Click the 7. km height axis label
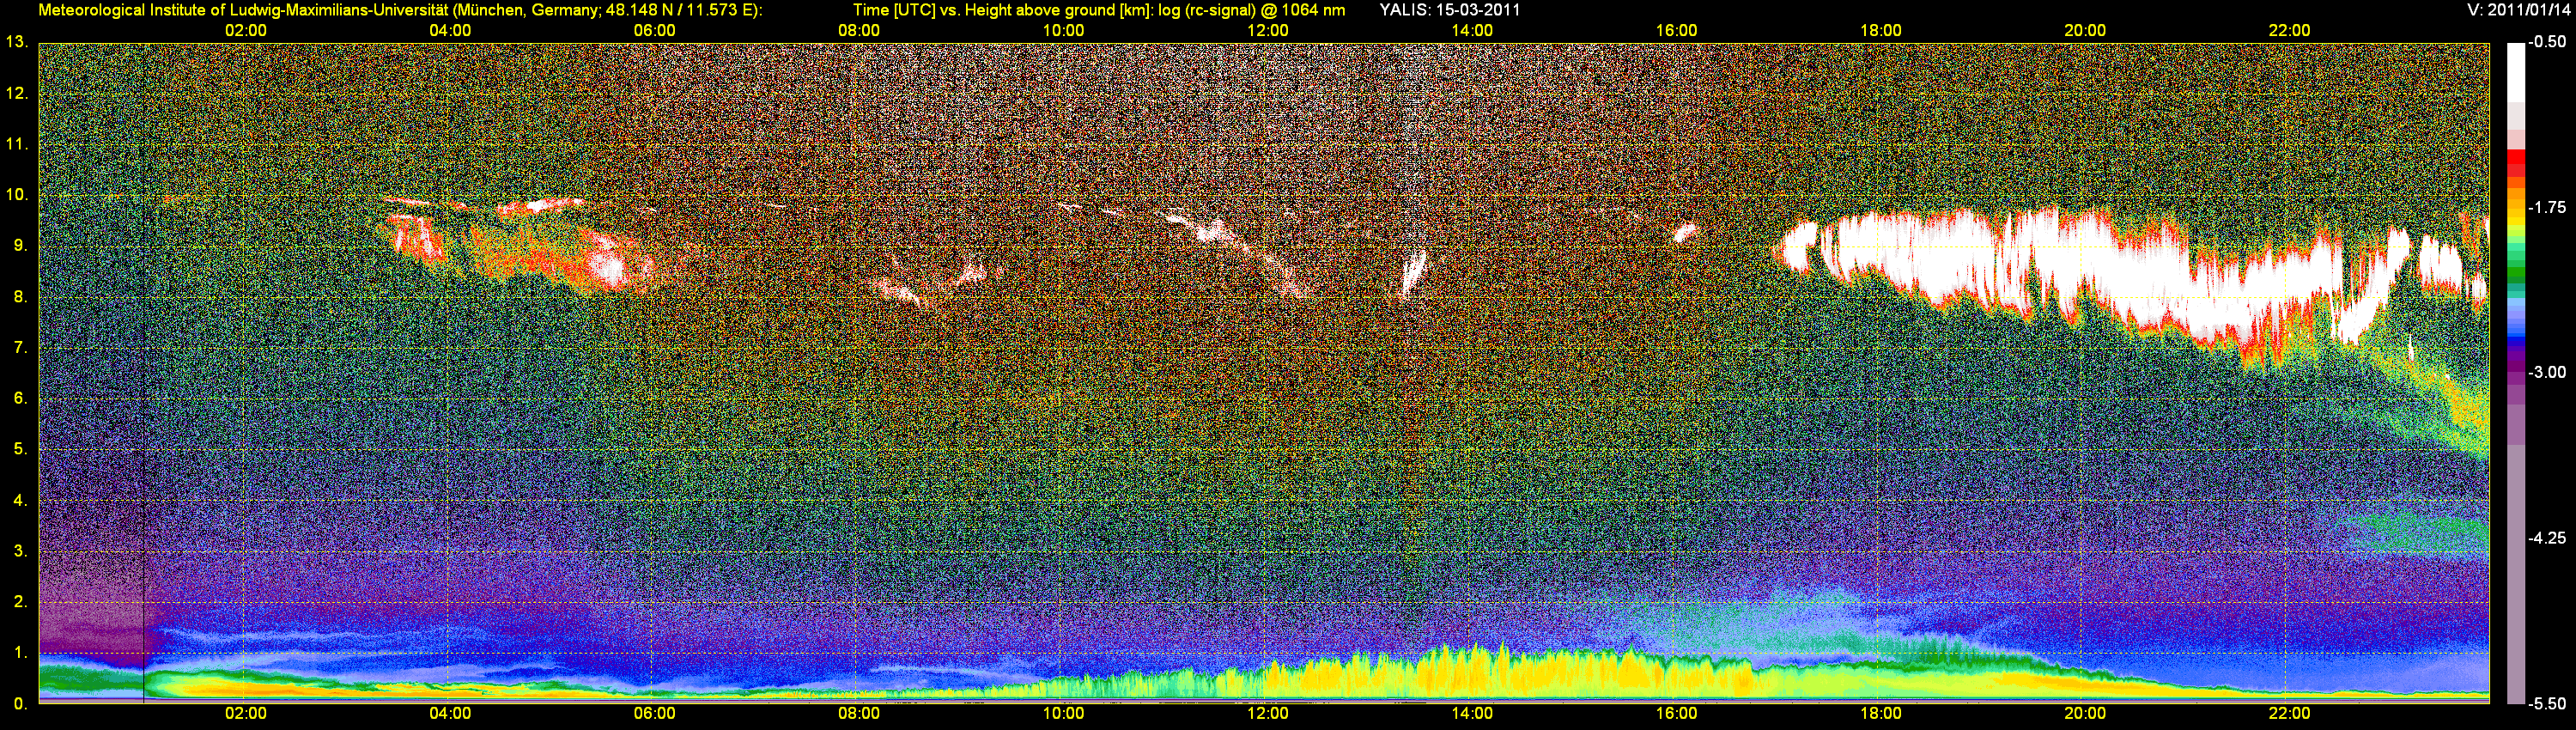 pos(20,347)
